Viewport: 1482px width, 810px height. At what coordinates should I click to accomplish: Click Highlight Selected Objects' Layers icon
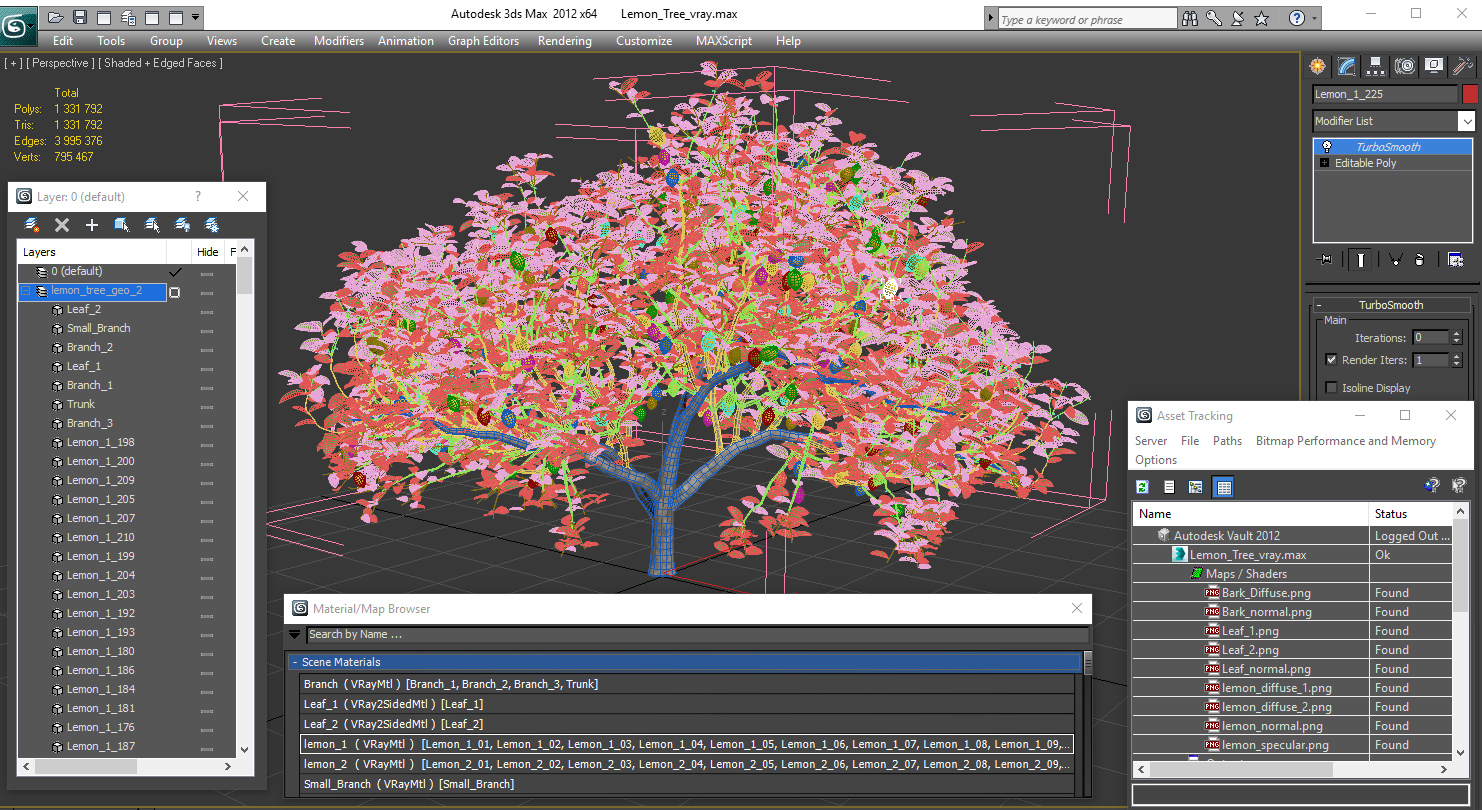[152, 225]
